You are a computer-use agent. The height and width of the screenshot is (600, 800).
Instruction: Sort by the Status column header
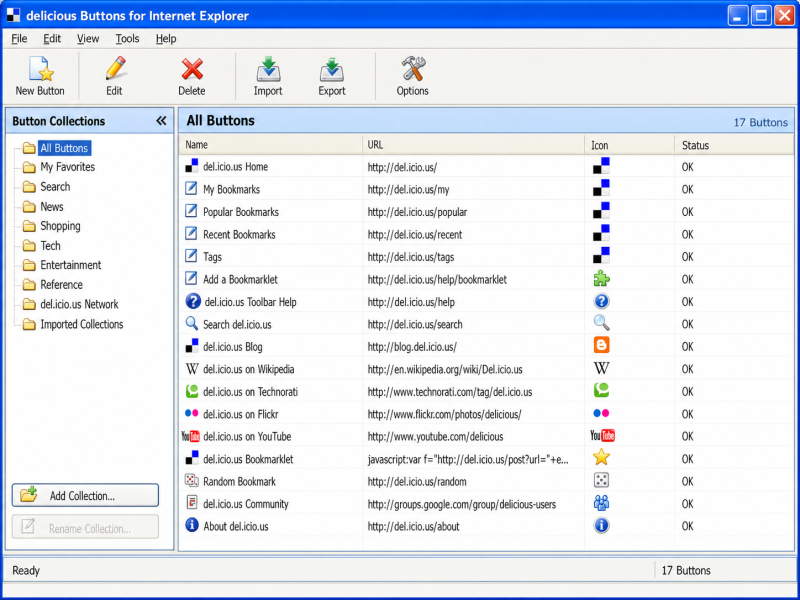pos(734,145)
